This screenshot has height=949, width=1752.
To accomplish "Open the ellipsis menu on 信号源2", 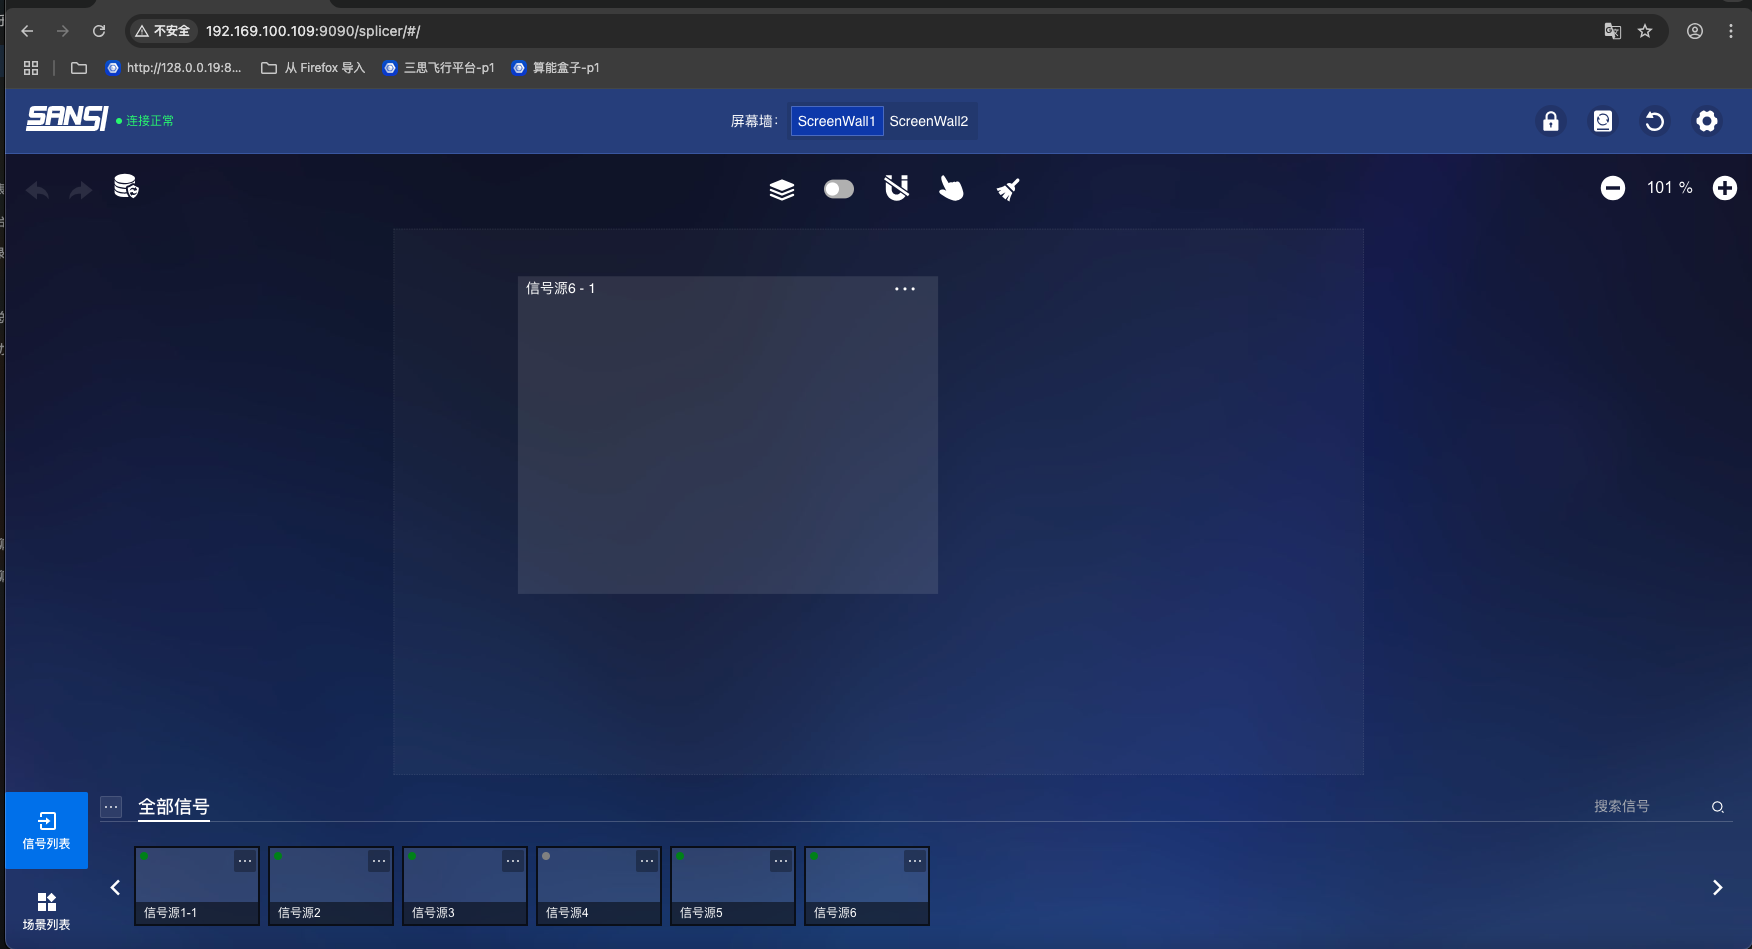I will pos(379,861).
